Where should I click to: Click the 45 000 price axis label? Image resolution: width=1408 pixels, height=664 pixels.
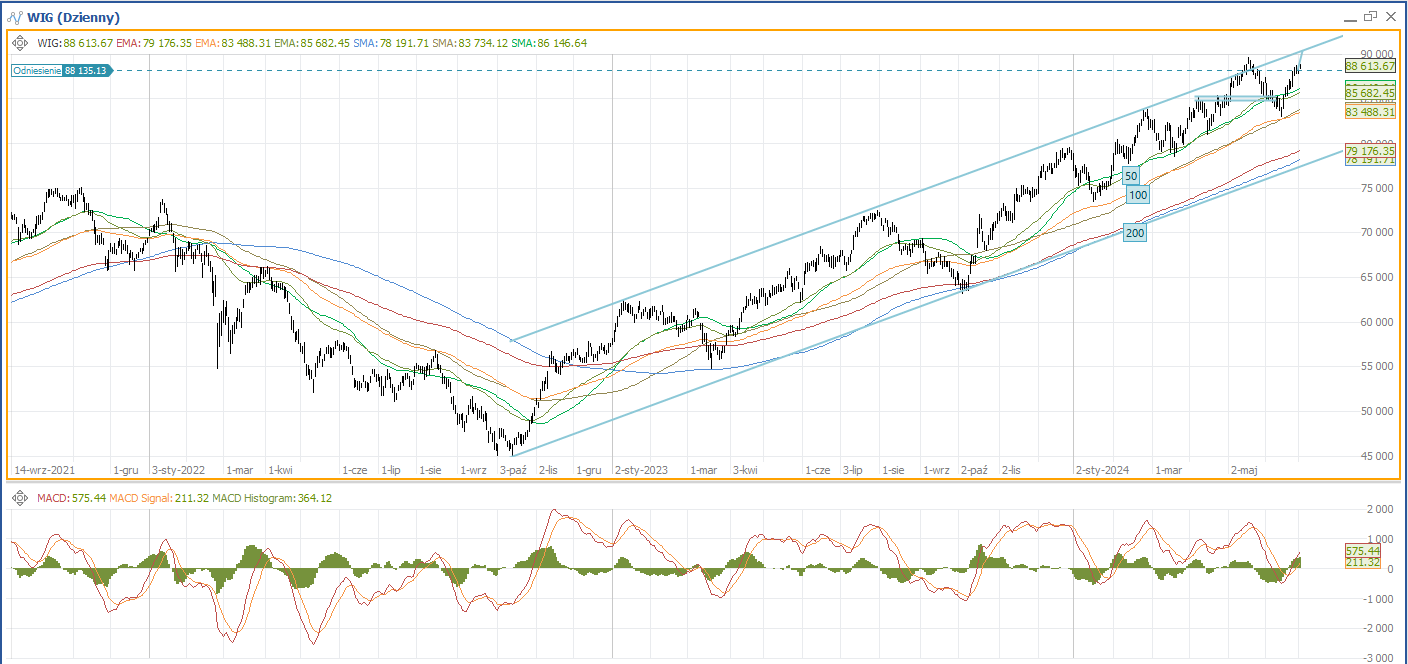tap(1377, 456)
